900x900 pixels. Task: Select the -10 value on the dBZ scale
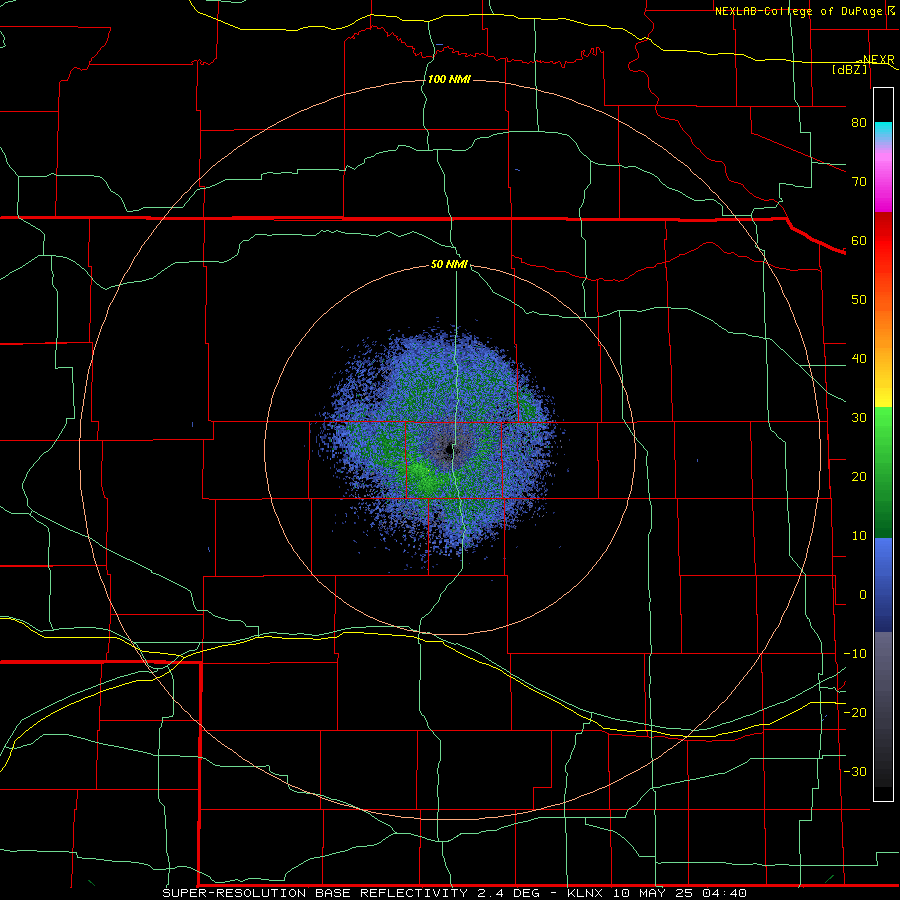[855, 654]
